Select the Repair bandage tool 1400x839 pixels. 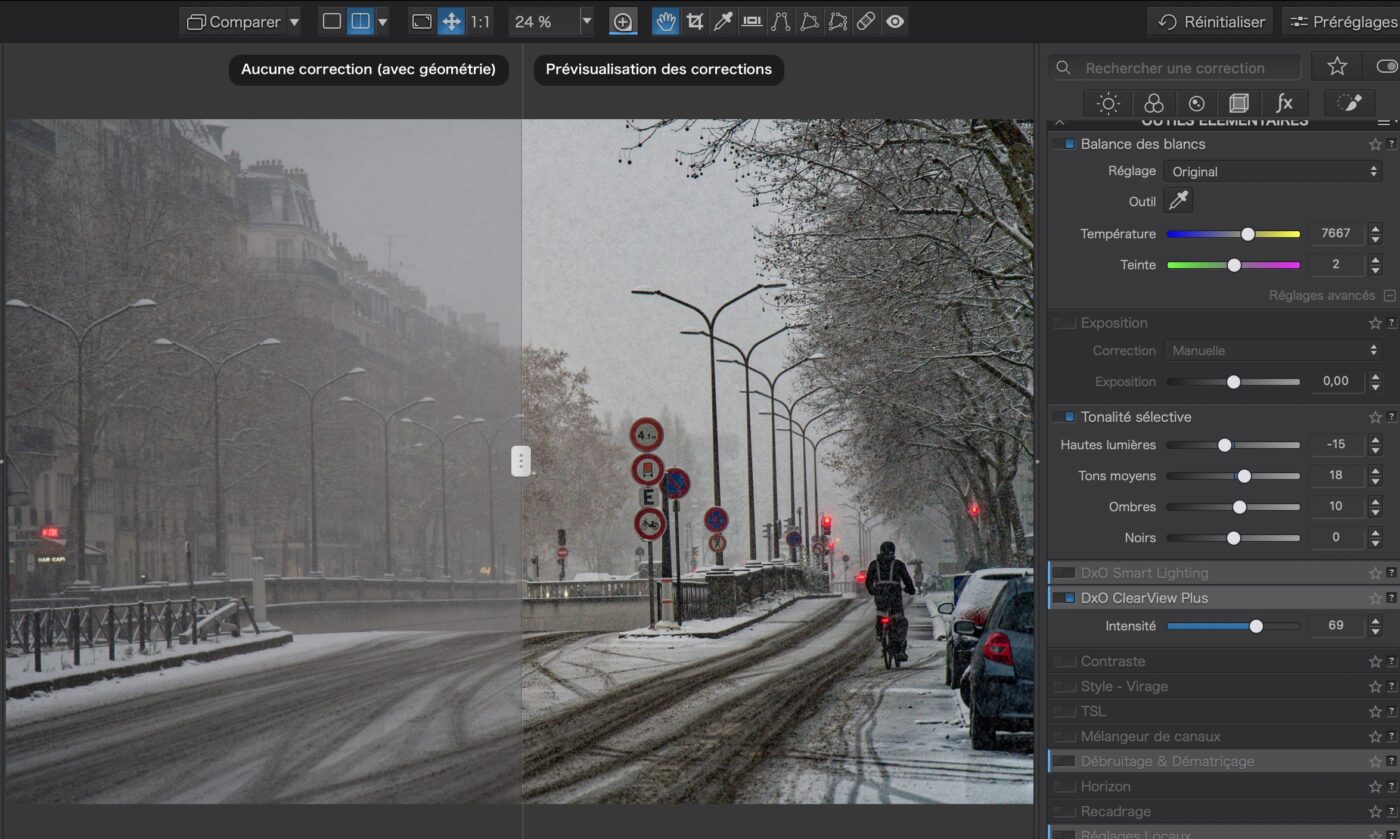coord(867,21)
